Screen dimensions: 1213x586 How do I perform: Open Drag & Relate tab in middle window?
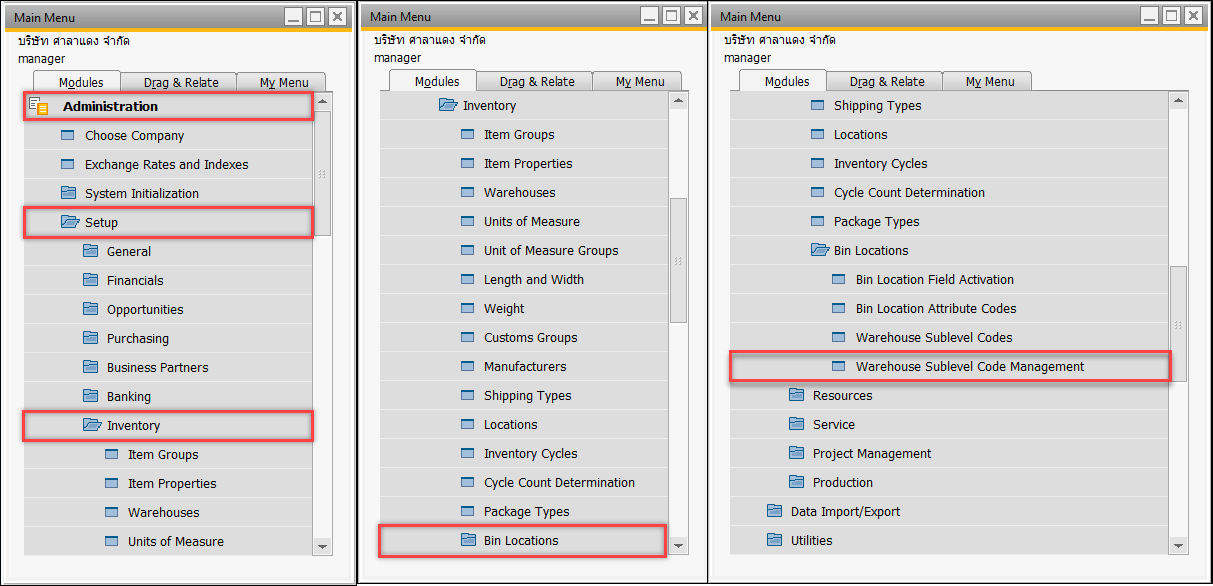pos(537,81)
